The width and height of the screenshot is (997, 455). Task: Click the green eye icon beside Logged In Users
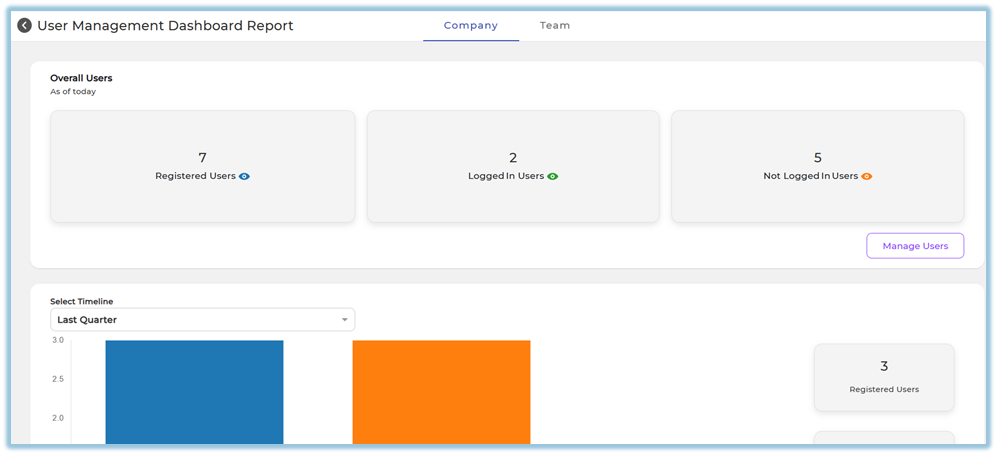point(553,176)
